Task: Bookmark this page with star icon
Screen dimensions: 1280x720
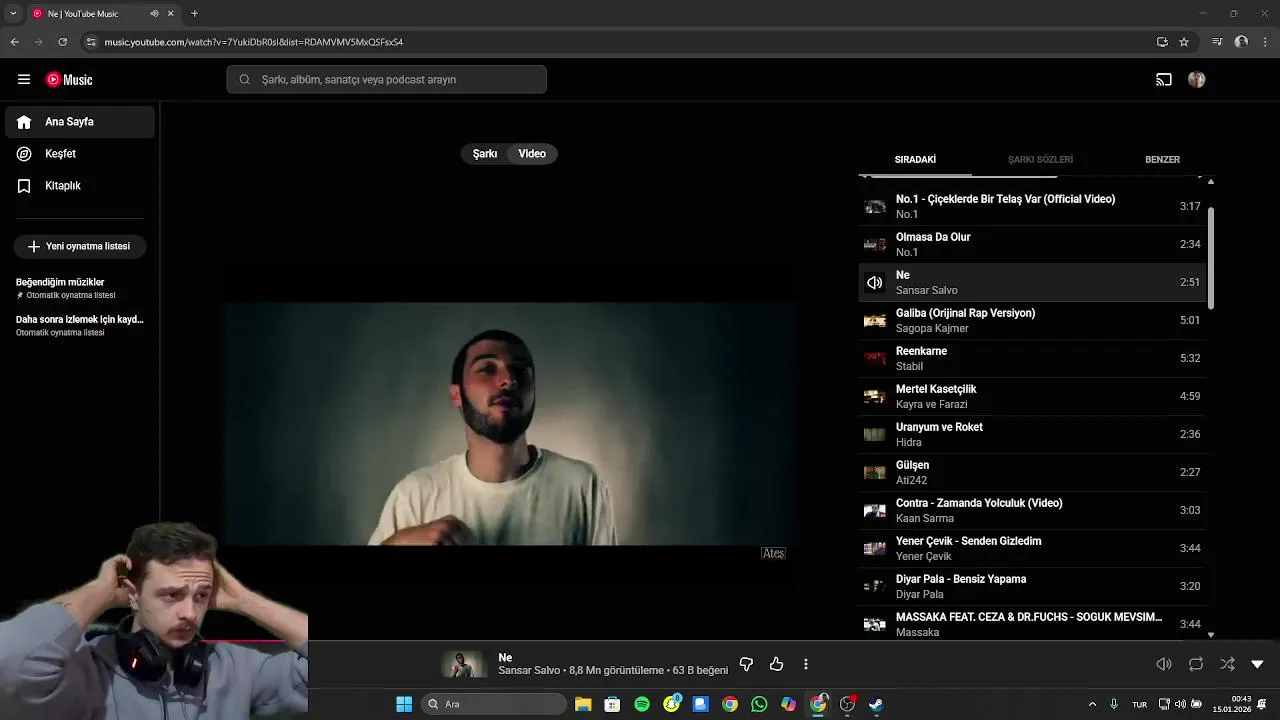Action: click(1184, 42)
